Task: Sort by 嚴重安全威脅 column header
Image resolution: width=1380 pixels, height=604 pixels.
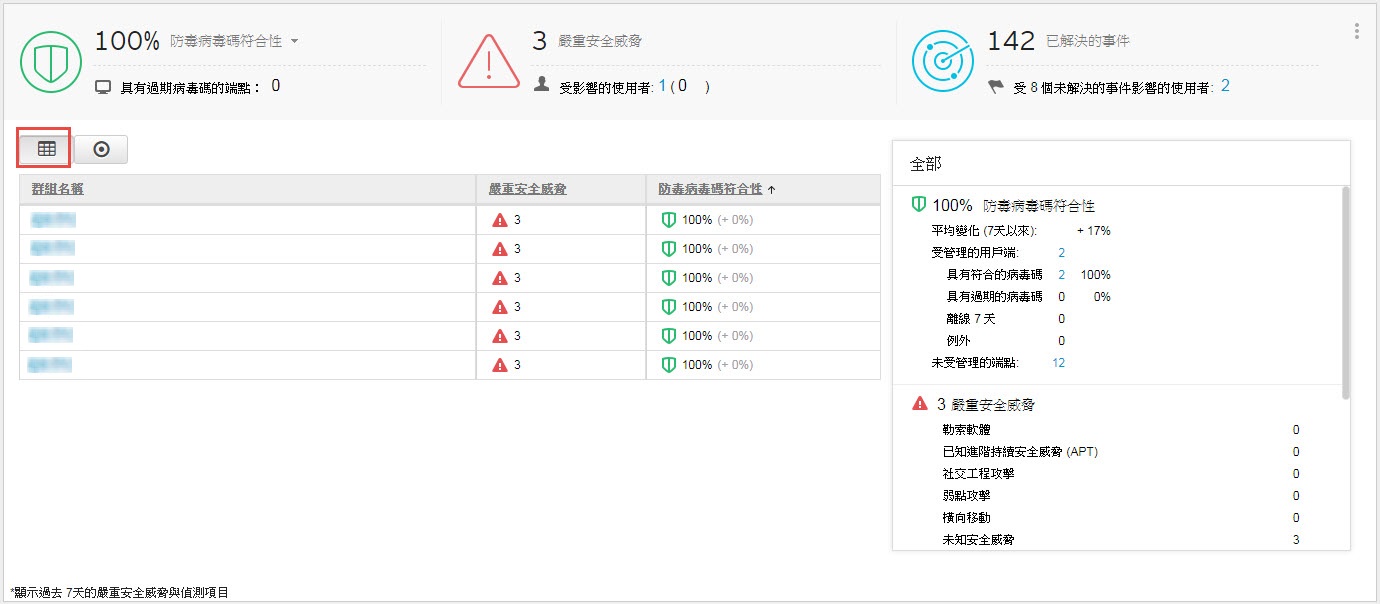Action: (x=527, y=189)
